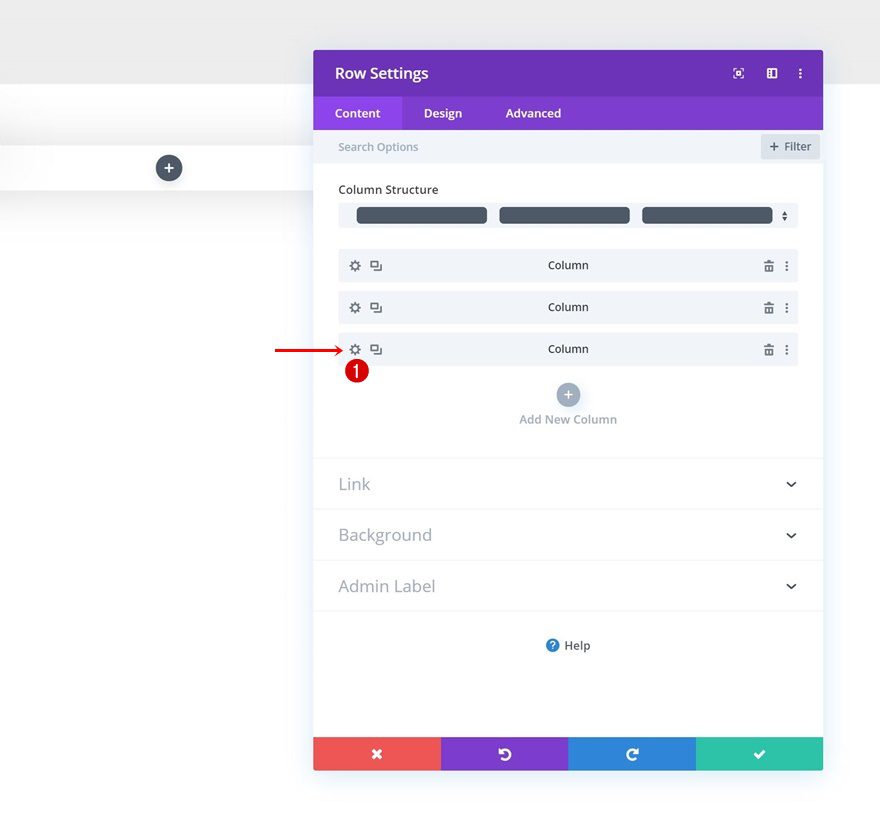
Task: Expand the Background section
Action: click(x=568, y=535)
